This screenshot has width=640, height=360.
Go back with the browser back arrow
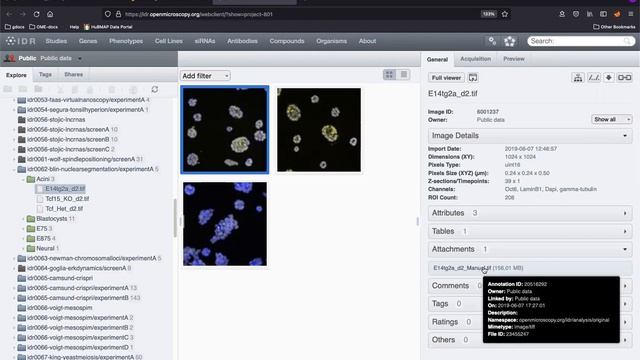coord(9,14)
